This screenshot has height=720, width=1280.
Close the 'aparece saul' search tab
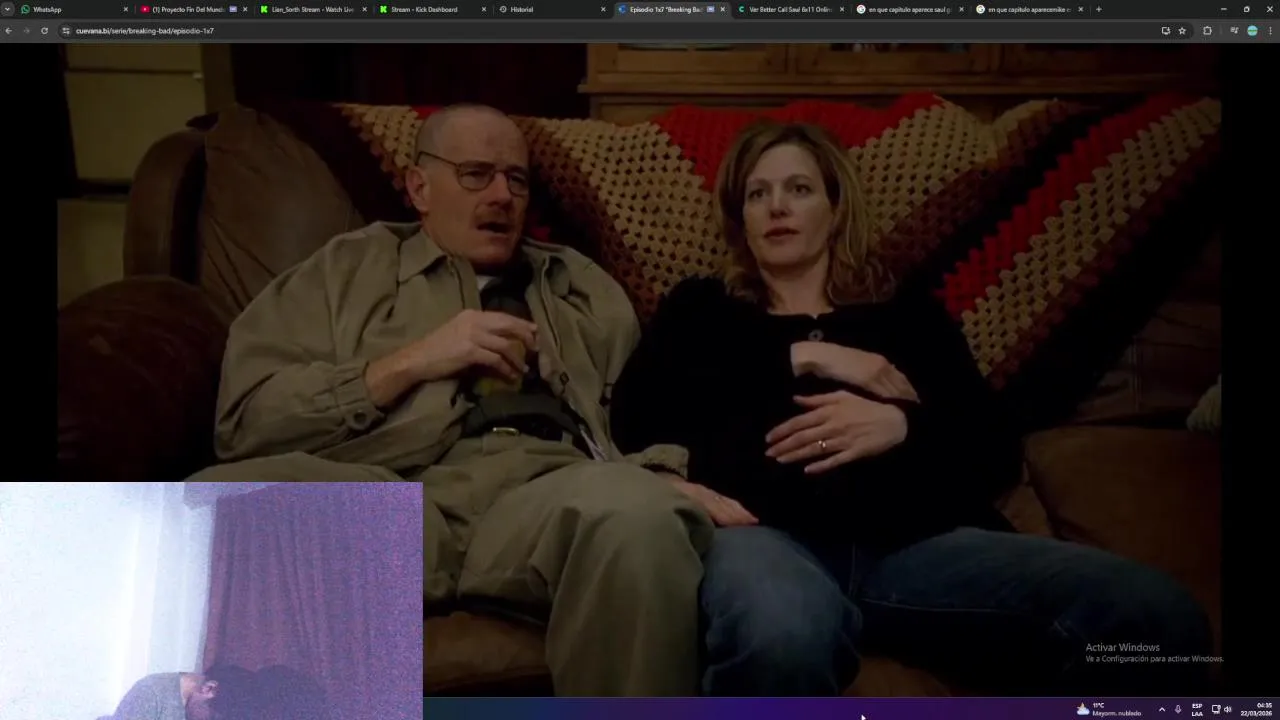961,9
